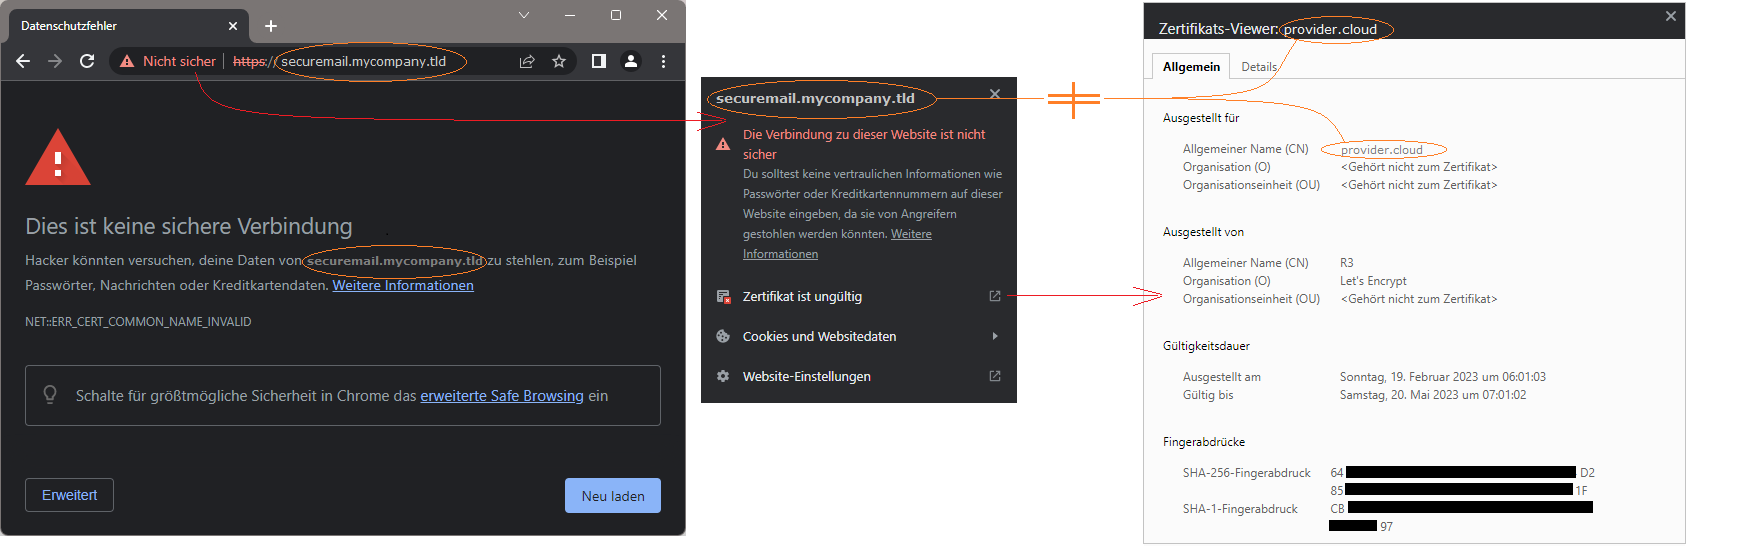Image resolution: width=1762 pixels, height=546 pixels.
Task: Open the user profile icon
Action: [631, 61]
